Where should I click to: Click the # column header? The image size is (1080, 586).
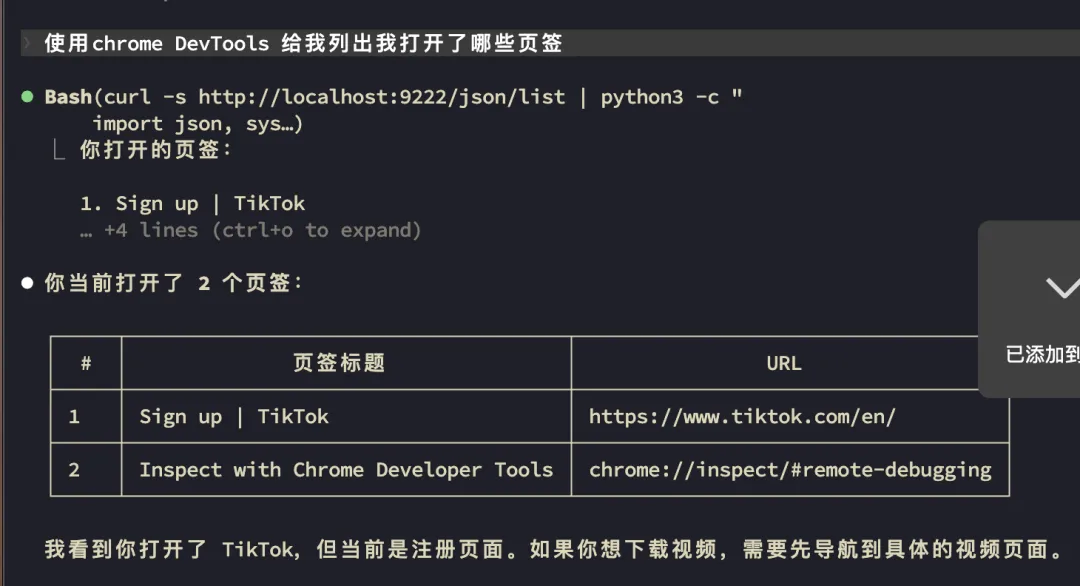pyautogui.click(x=86, y=363)
